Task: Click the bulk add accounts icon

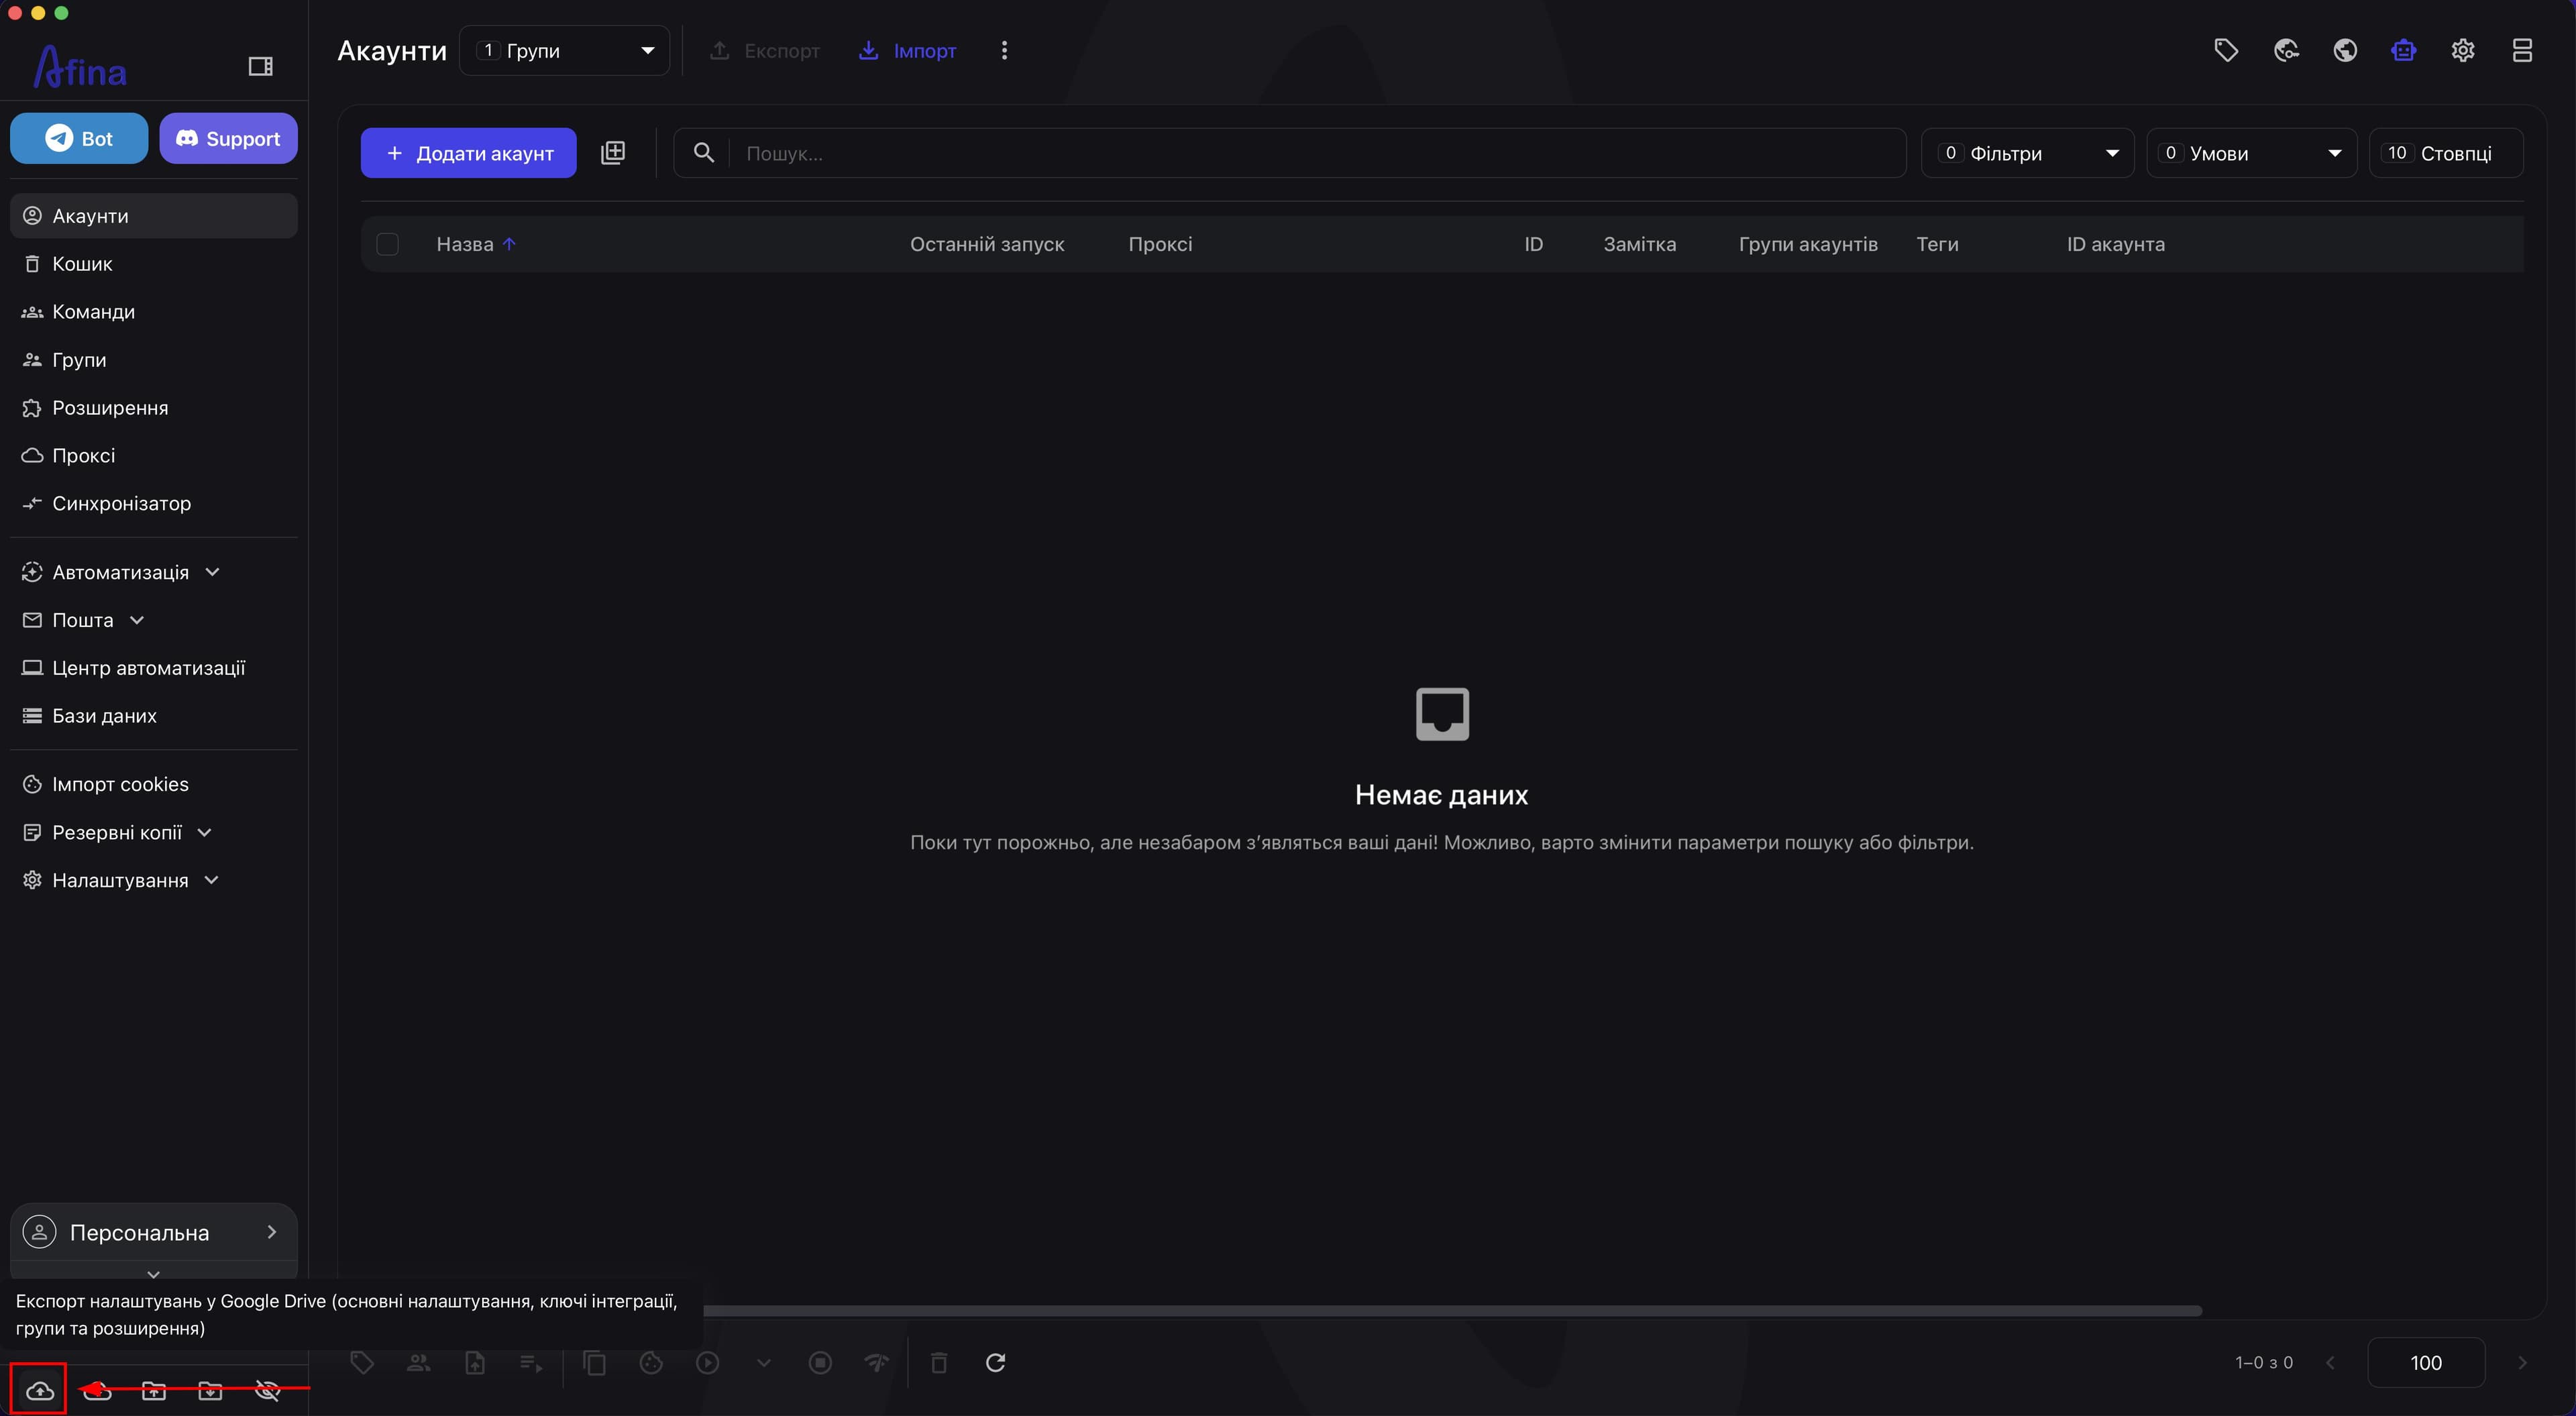Action: 613,152
